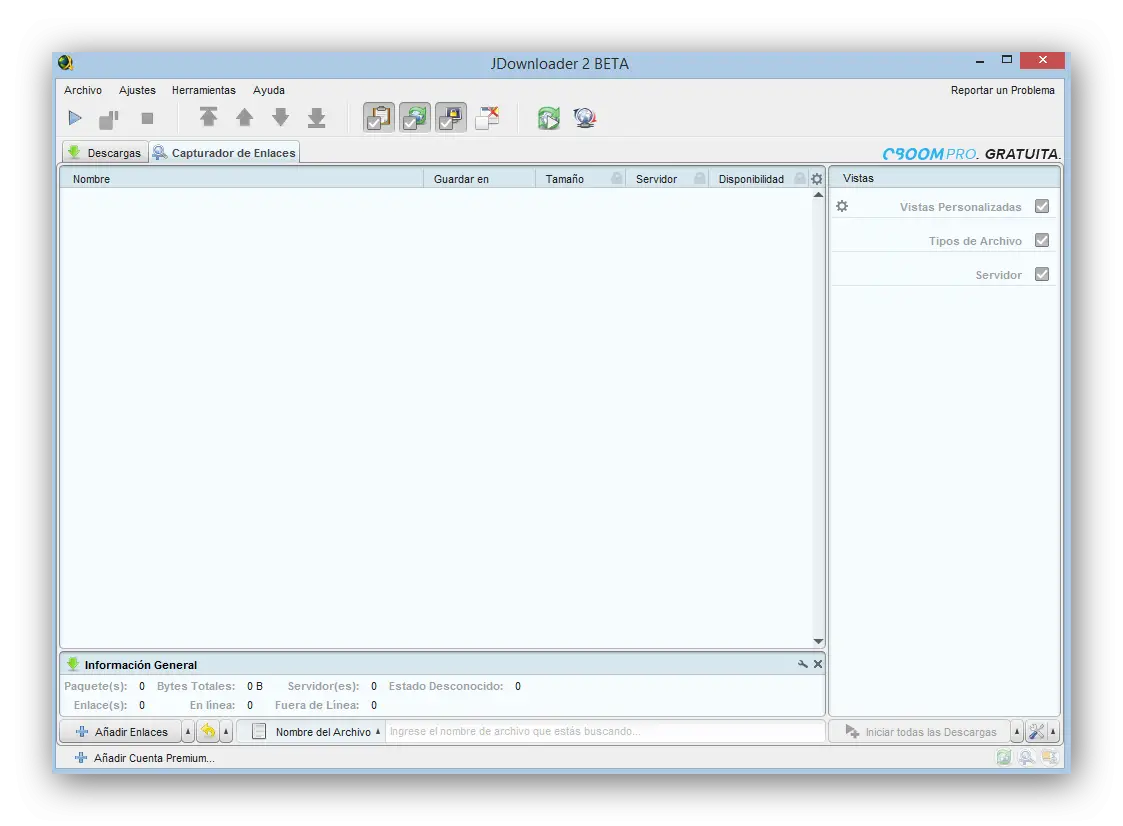This screenshot has height=826, width=1123.
Task: Open the Archivo menu
Action: (x=83, y=90)
